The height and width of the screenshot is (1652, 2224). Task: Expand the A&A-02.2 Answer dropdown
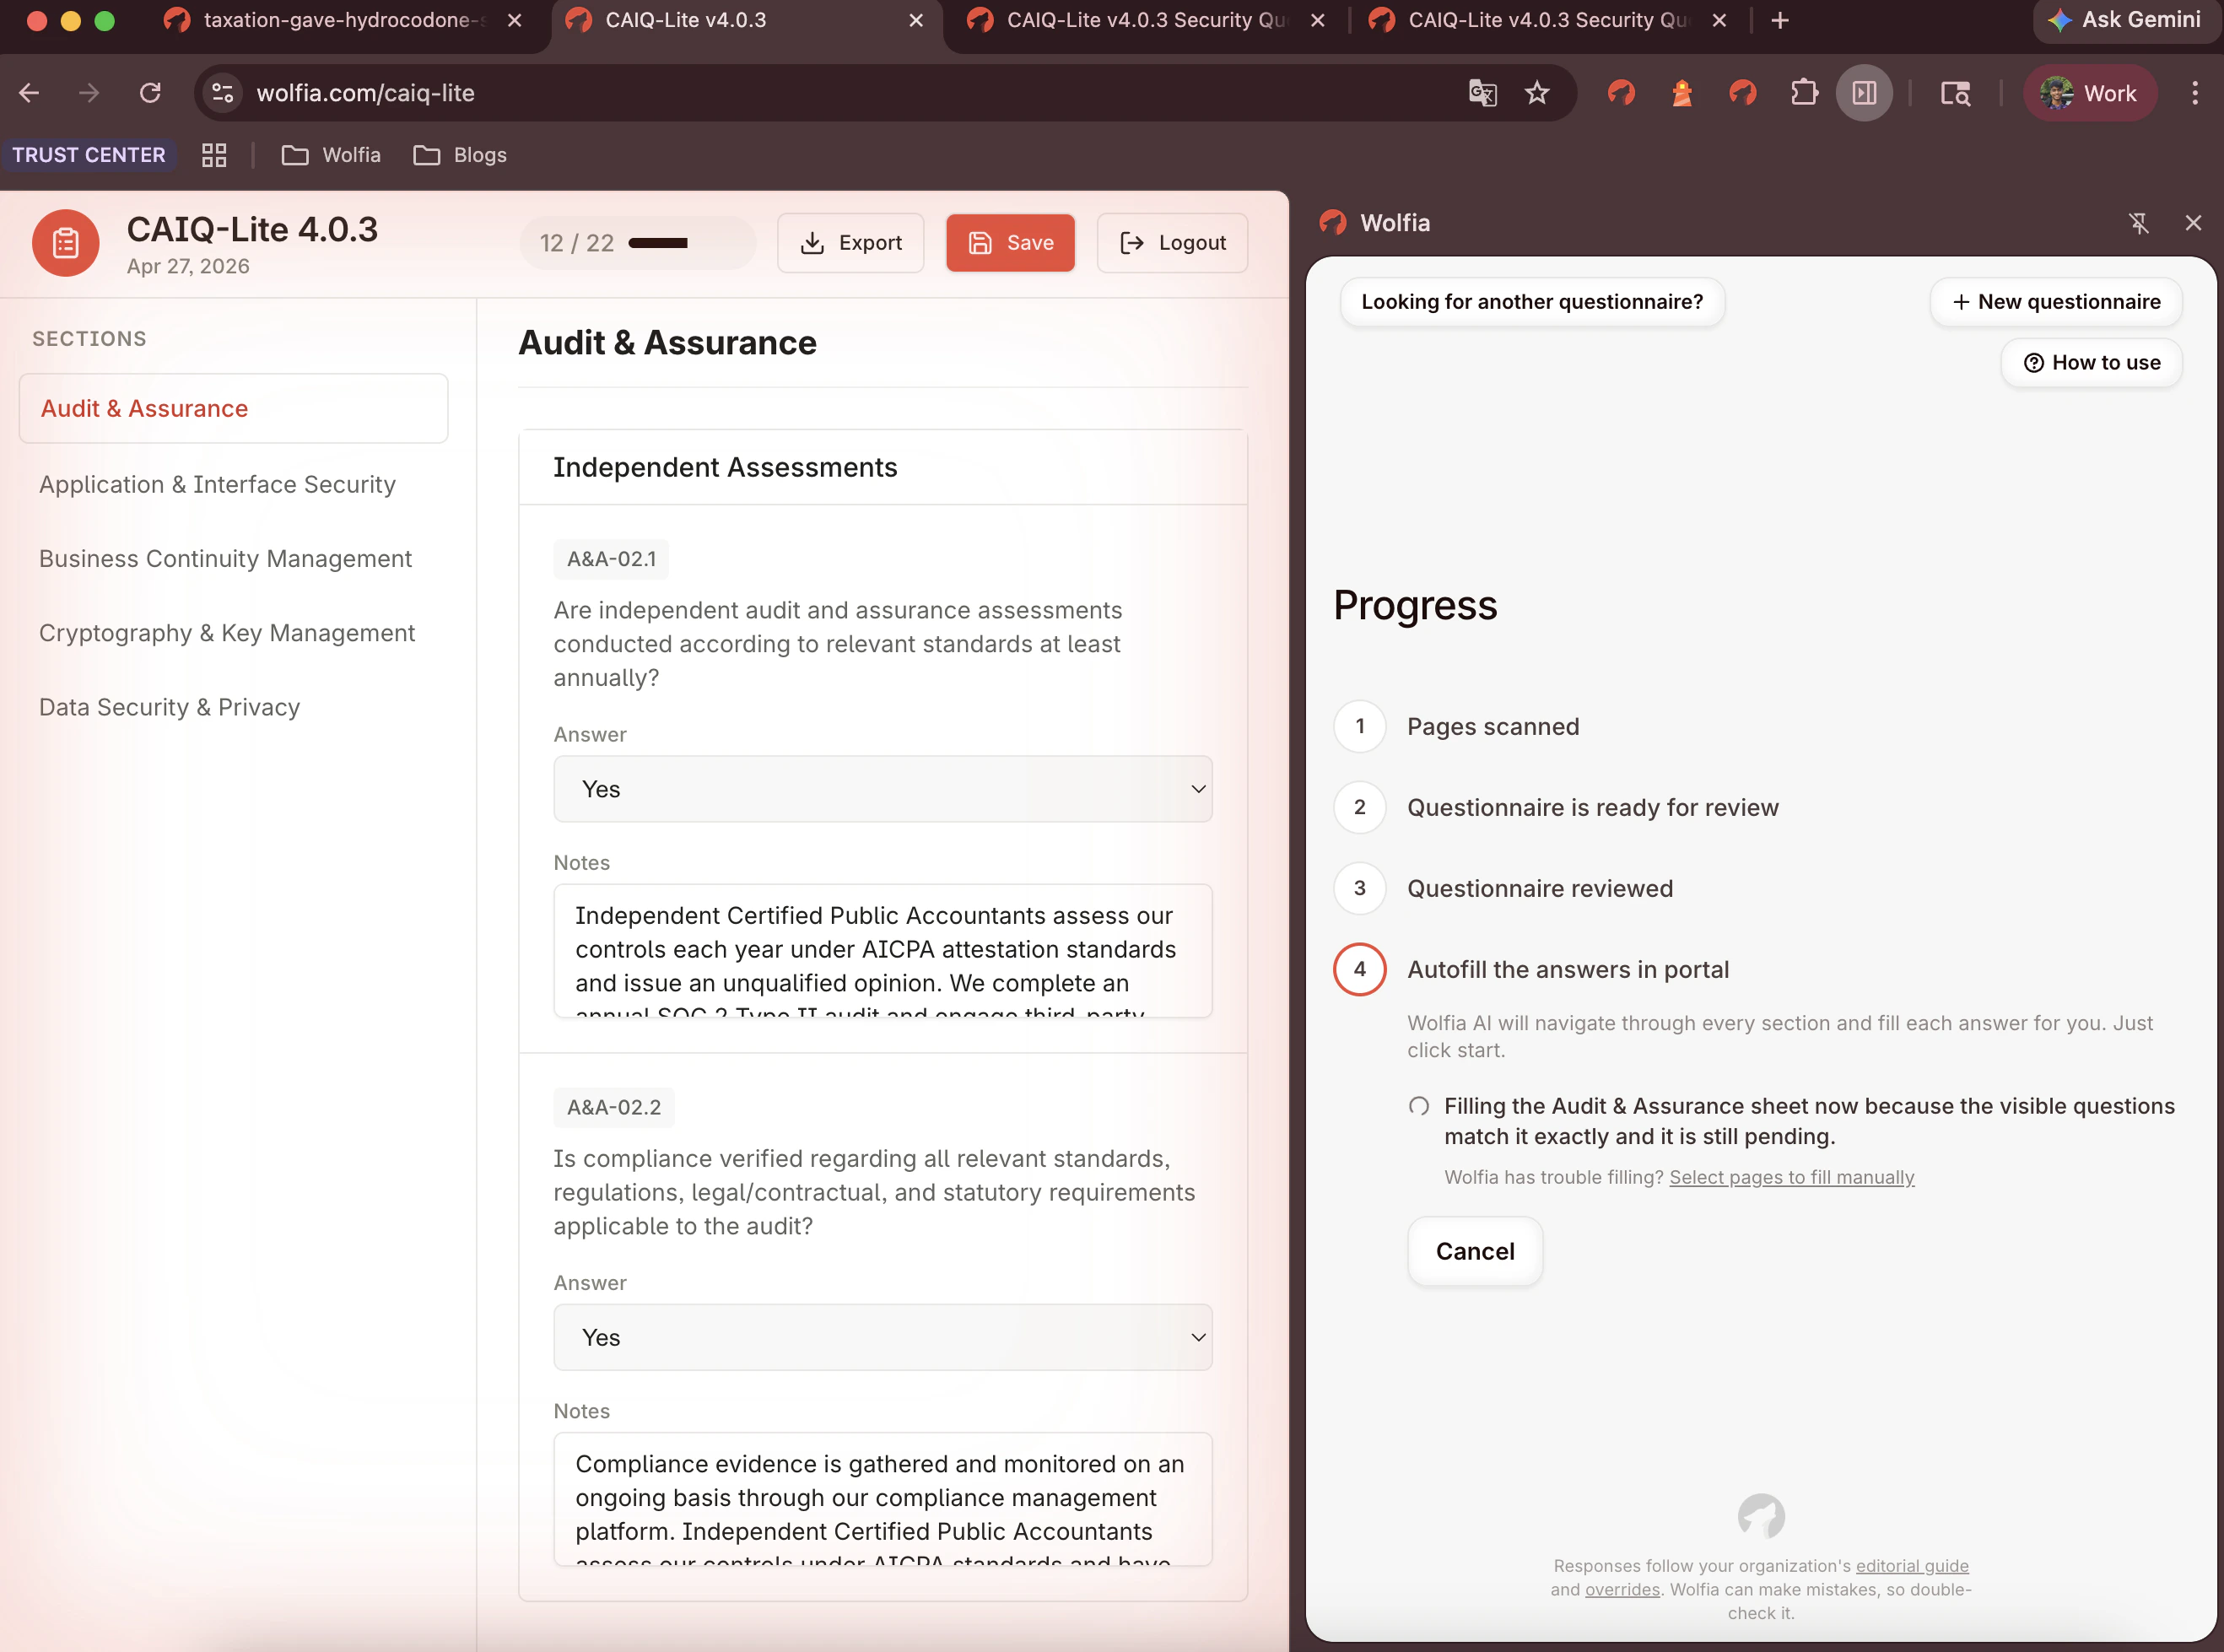882,1337
